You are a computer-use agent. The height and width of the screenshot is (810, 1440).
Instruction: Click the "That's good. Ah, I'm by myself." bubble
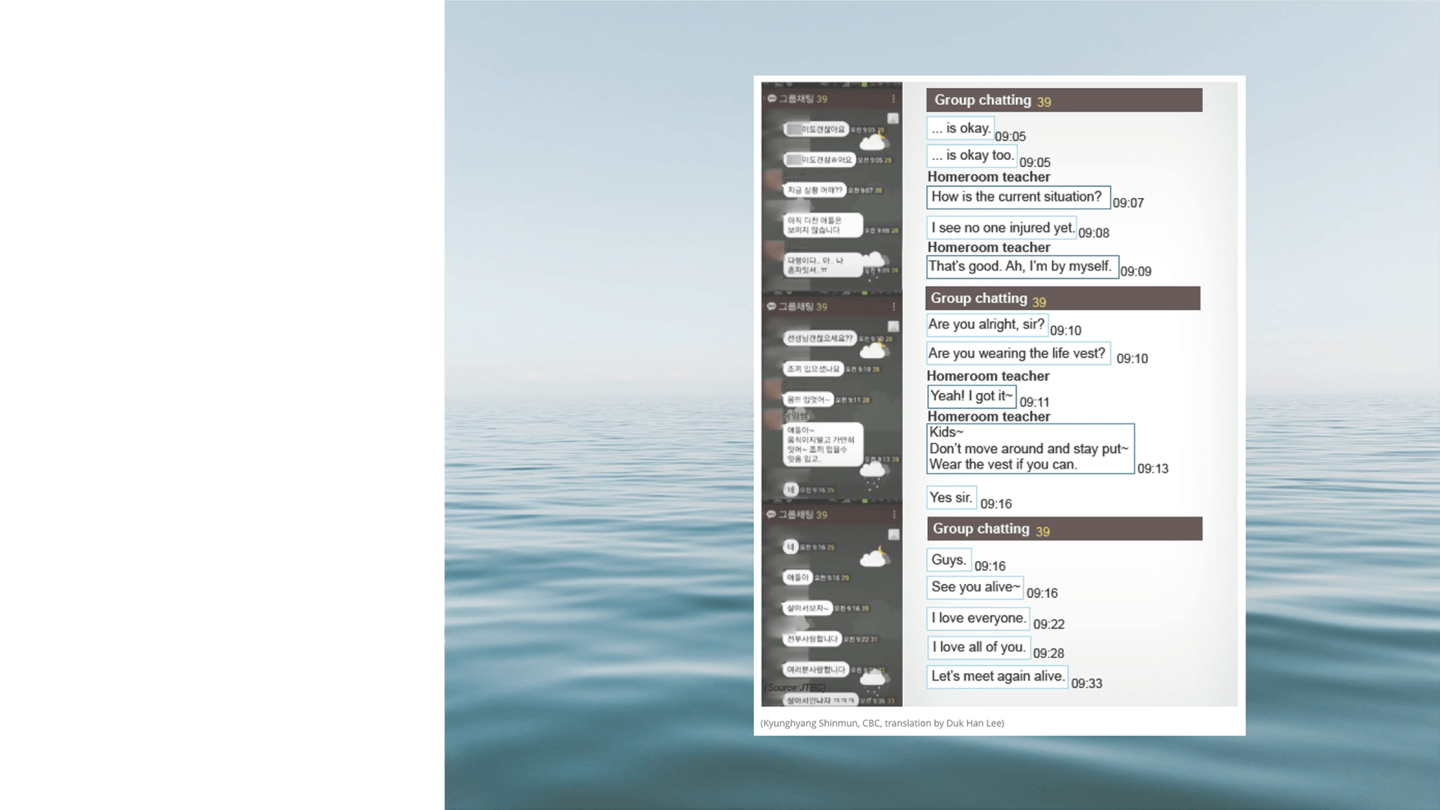(x=1021, y=267)
